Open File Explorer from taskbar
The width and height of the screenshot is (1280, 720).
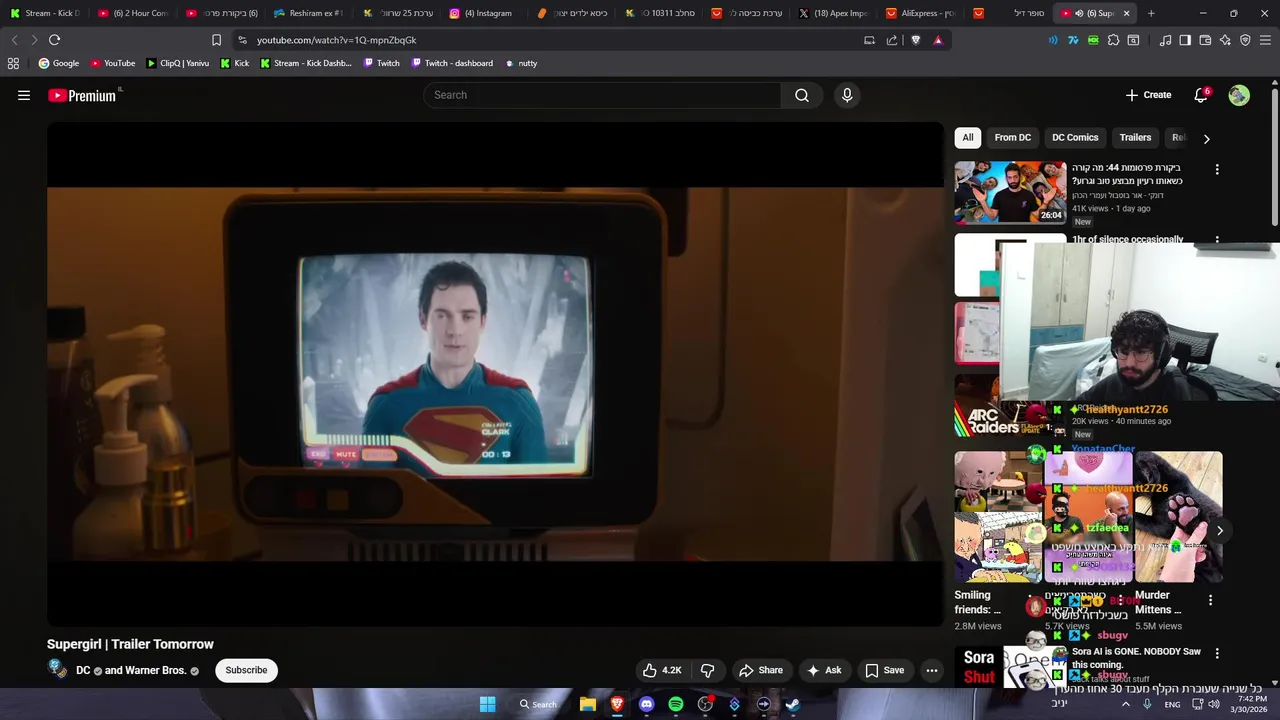point(588,704)
